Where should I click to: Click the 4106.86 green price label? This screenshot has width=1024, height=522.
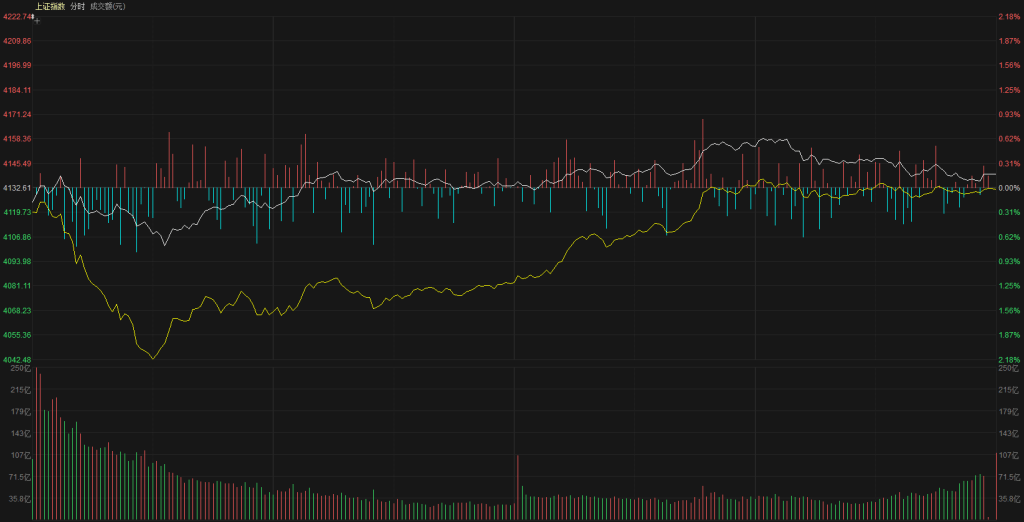click(16, 237)
